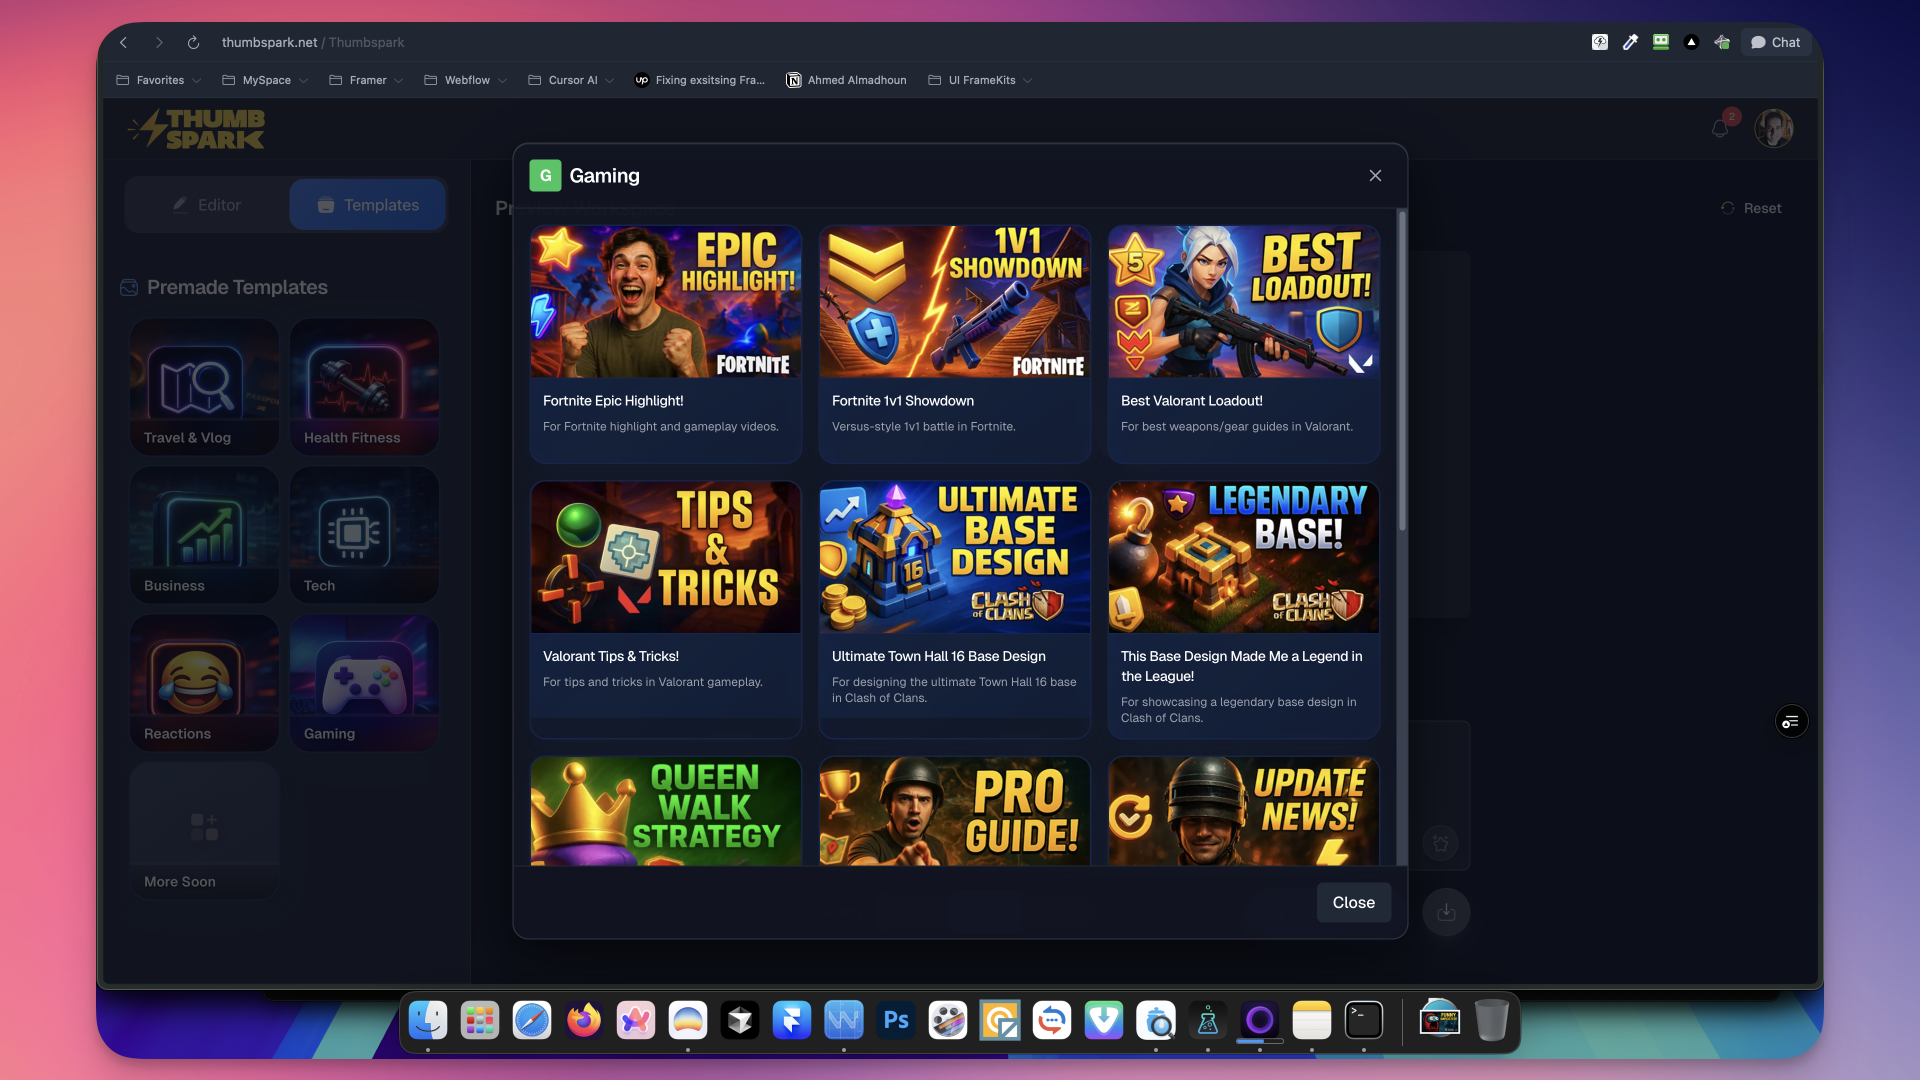1920x1080 pixels.
Task: Open Terminal from the Dock
Action: click(1364, 1021)
